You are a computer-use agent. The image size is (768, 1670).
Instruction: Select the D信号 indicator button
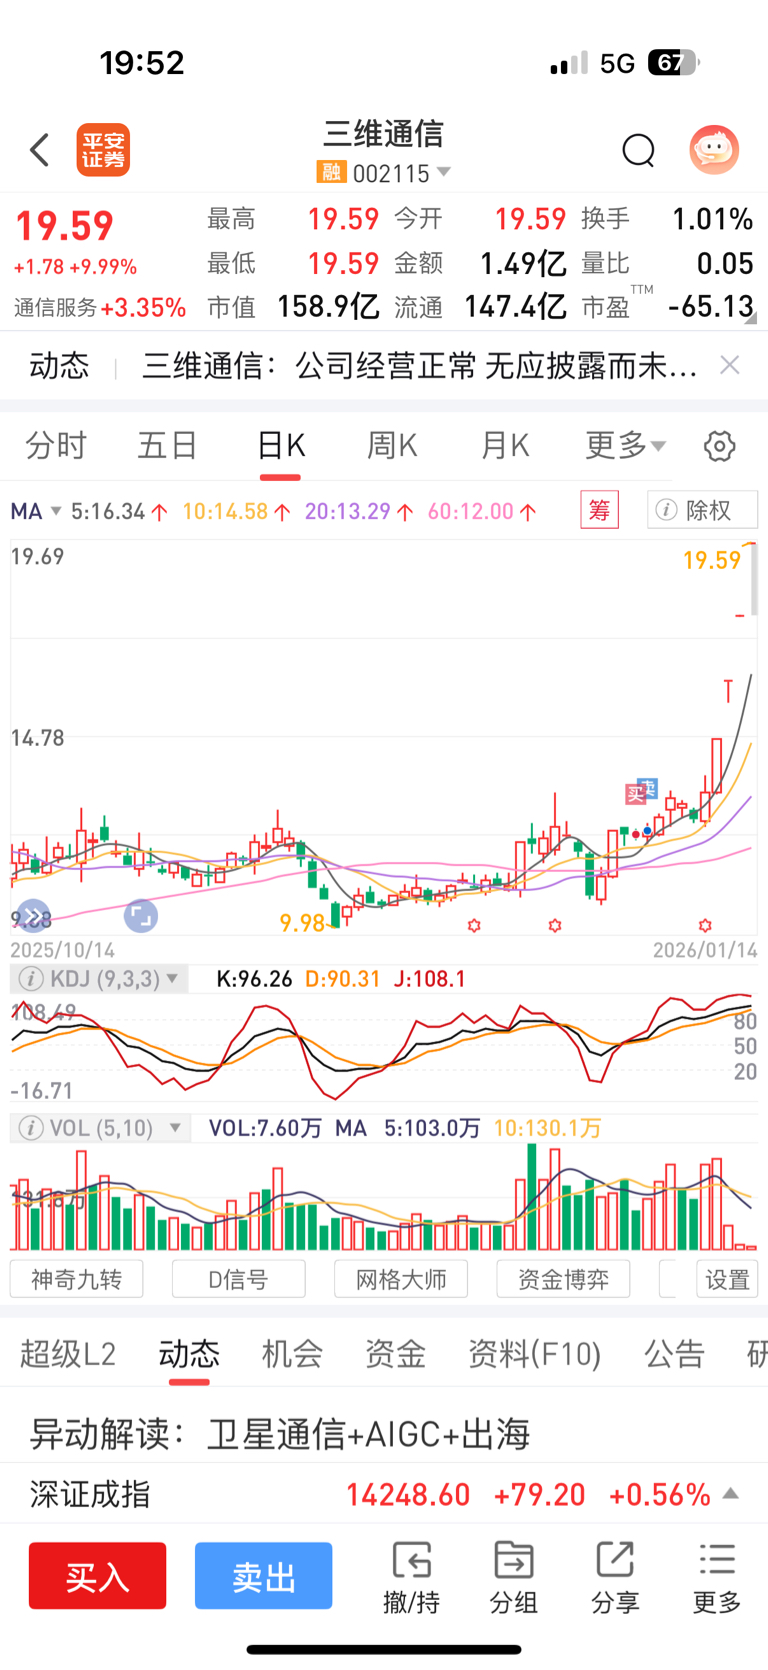(238, 1279)
